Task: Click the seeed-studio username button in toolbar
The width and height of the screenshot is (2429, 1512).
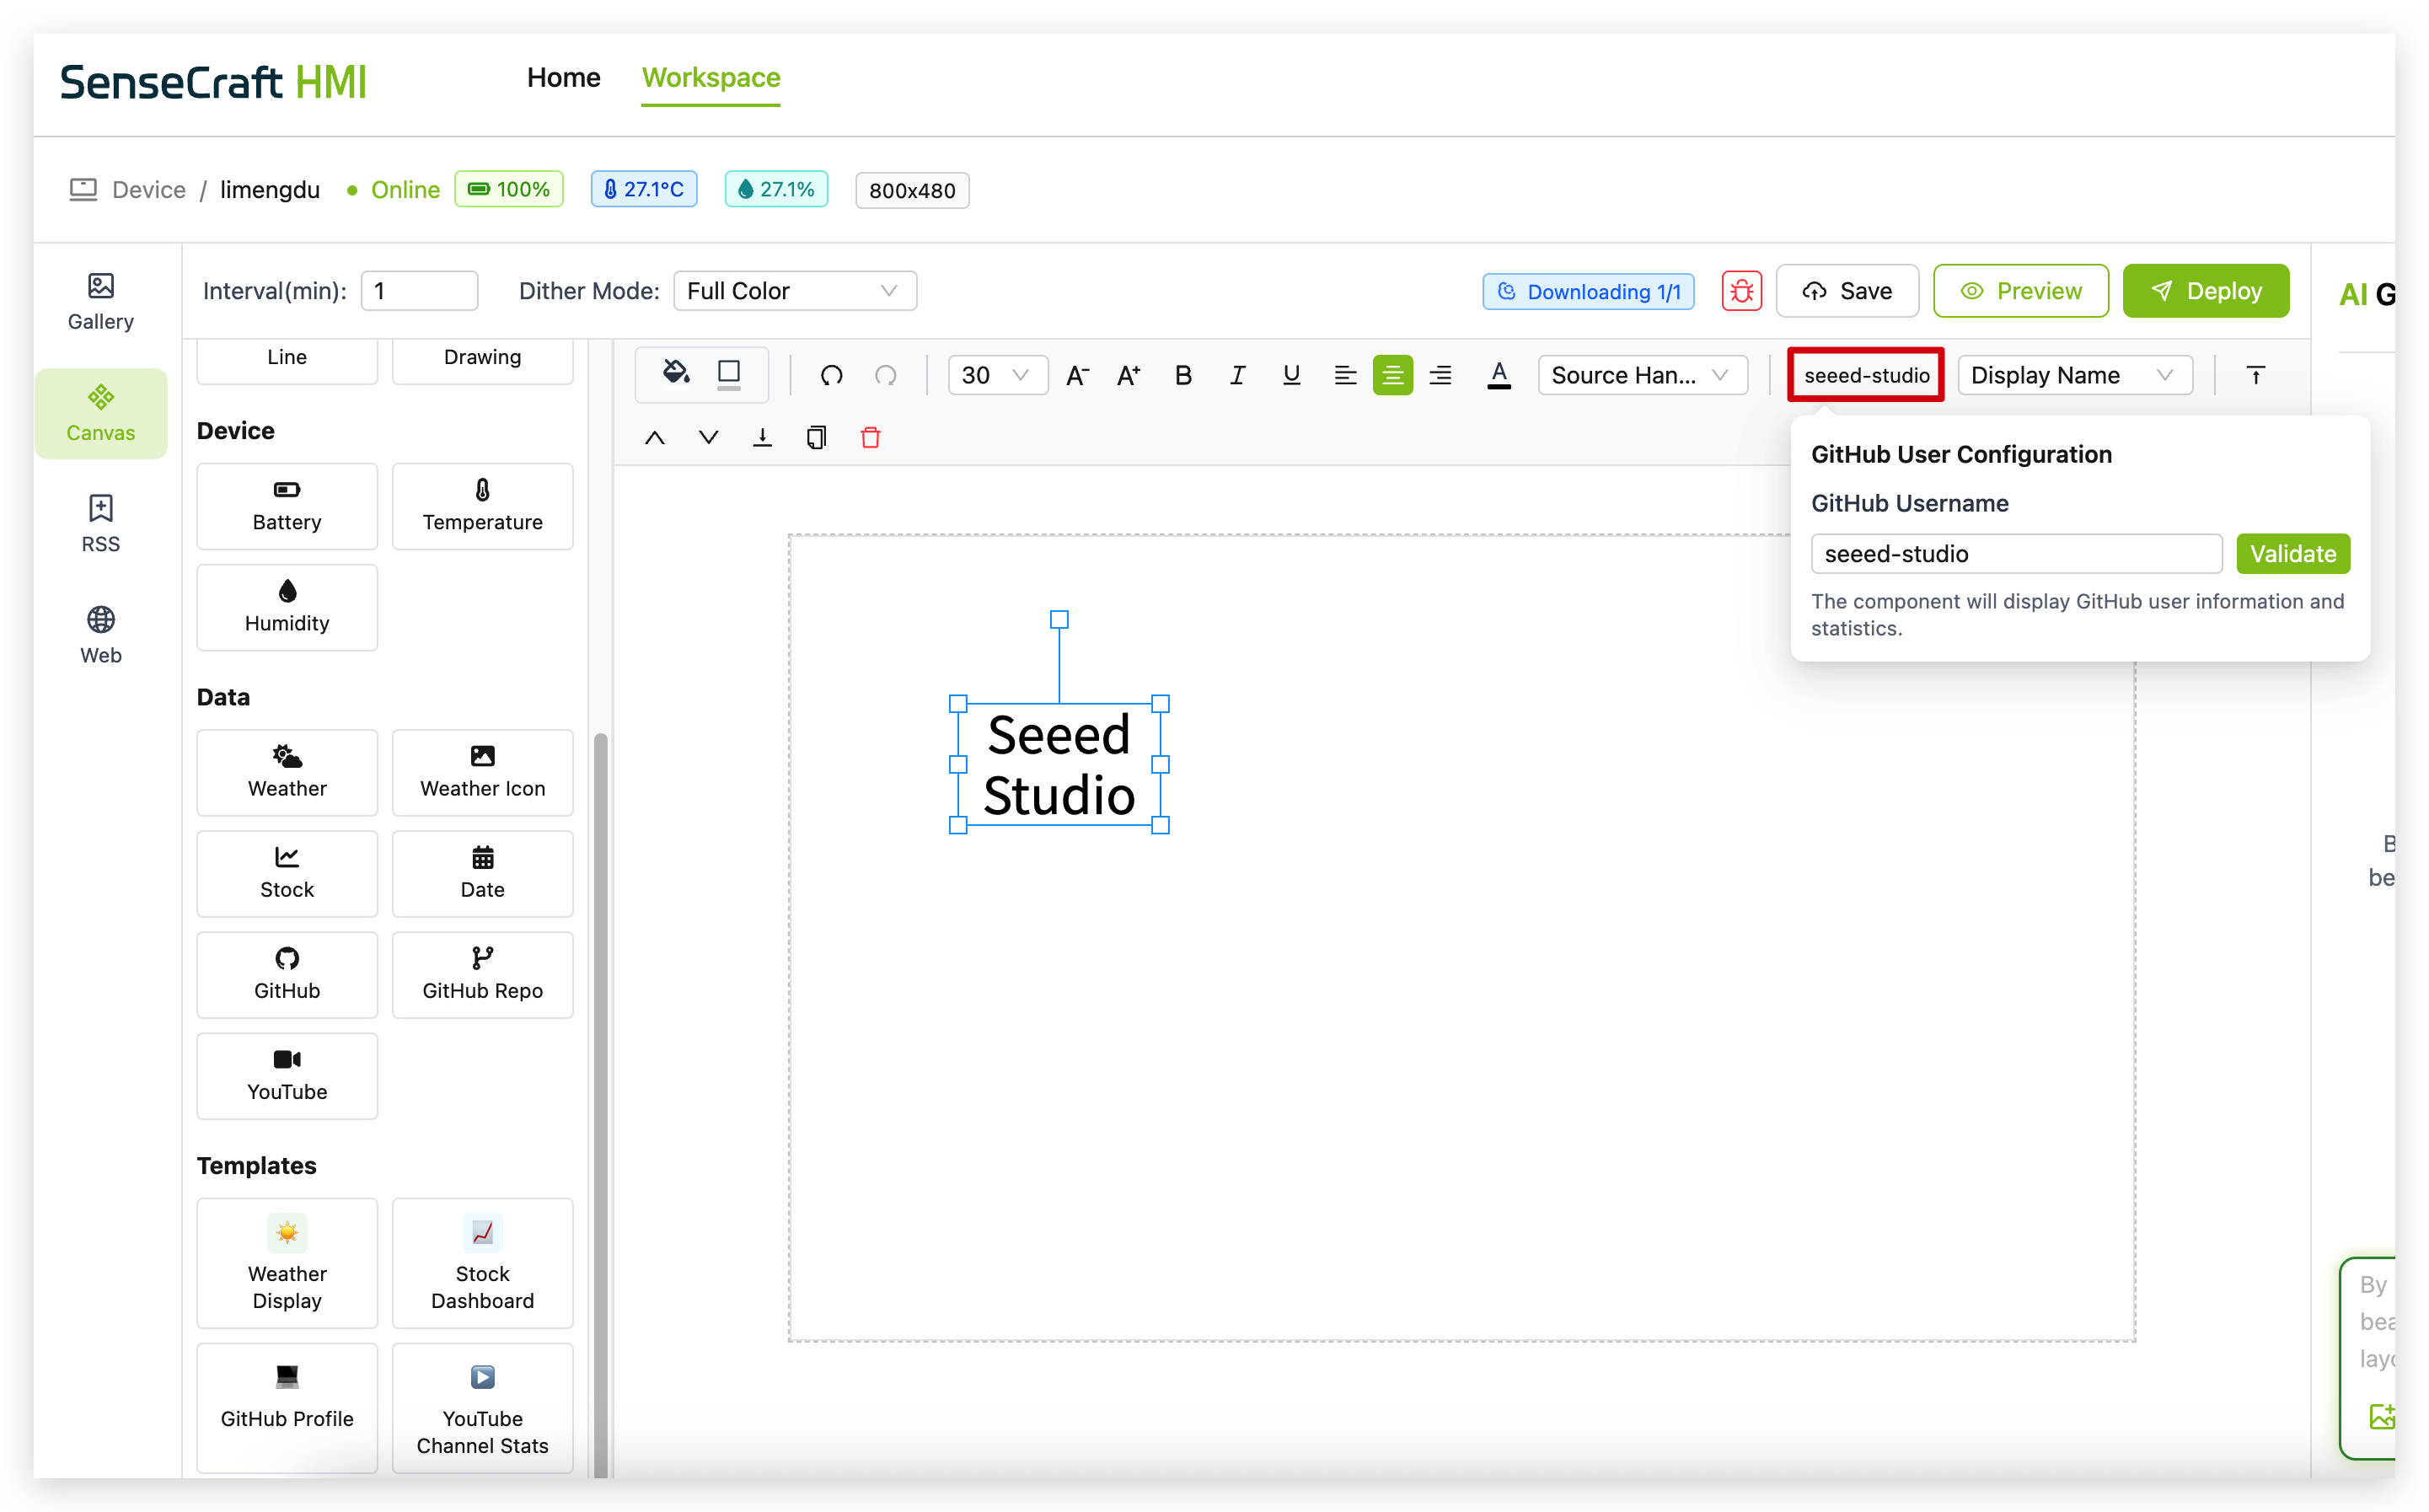Action: click(1866, 375)
